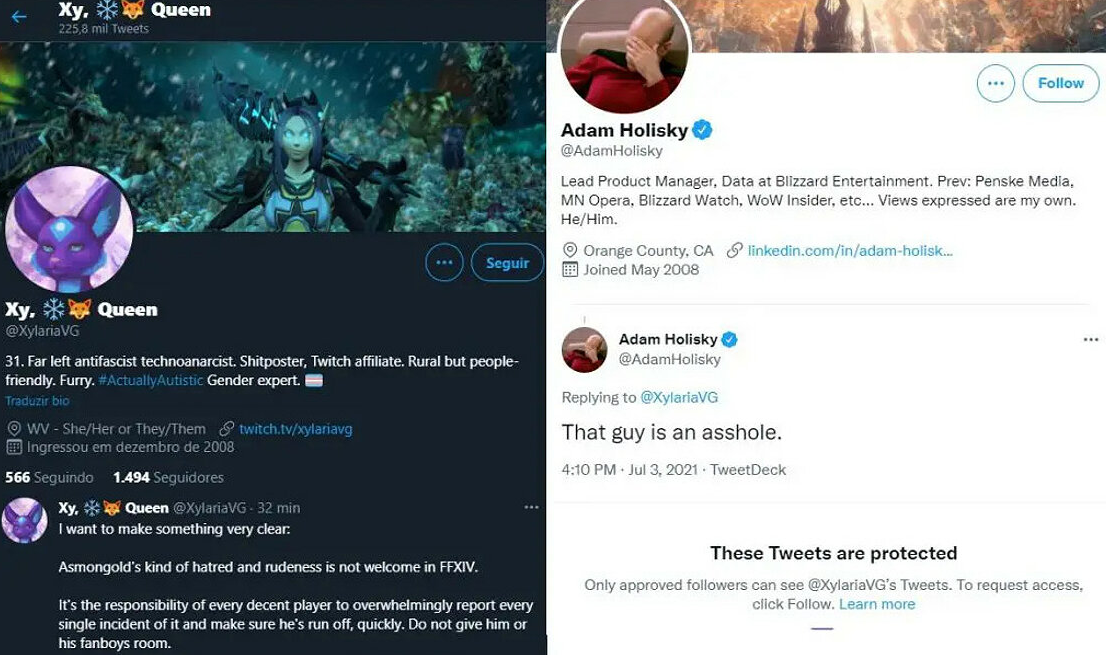Click the back arrow on Xy's profile
1106x655 pixels.
tap(18, 16)
